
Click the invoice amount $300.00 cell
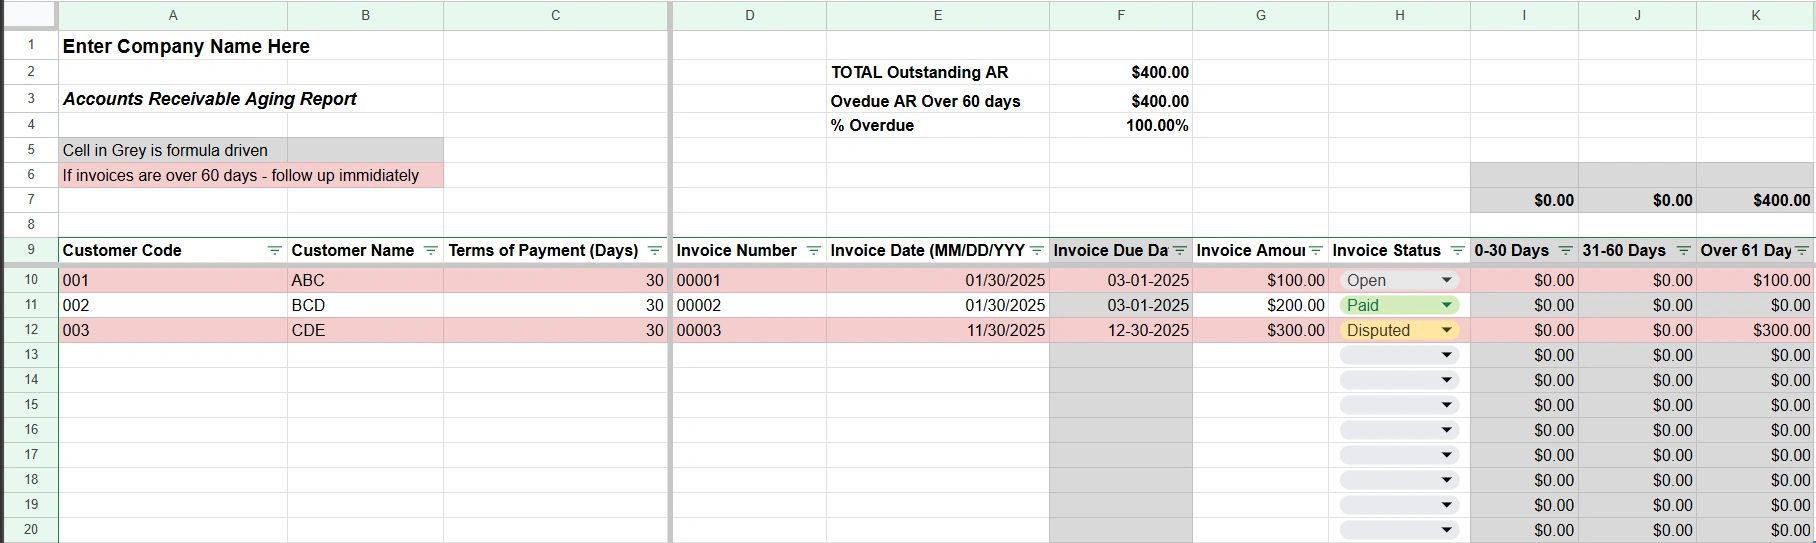tap(1260, 331)
